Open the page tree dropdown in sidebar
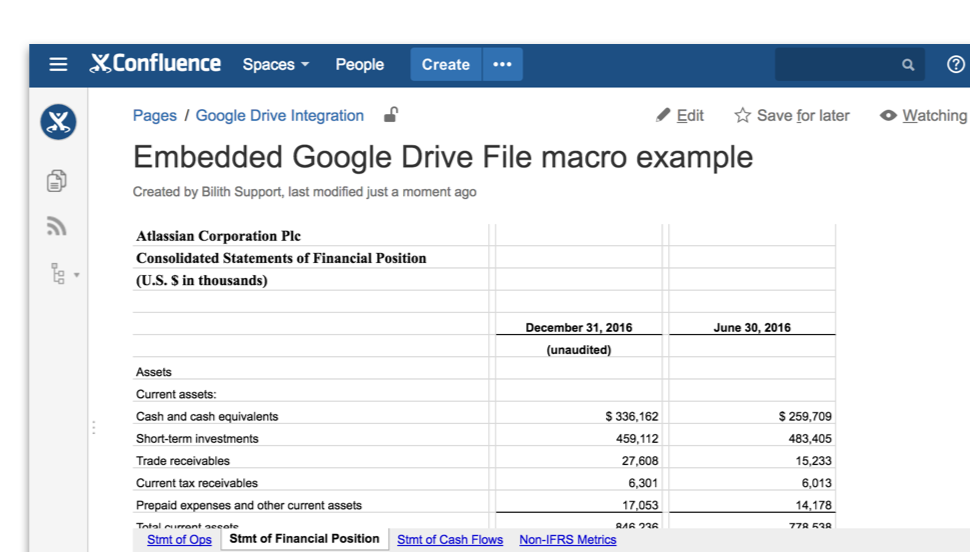 (x=64, y=273)
